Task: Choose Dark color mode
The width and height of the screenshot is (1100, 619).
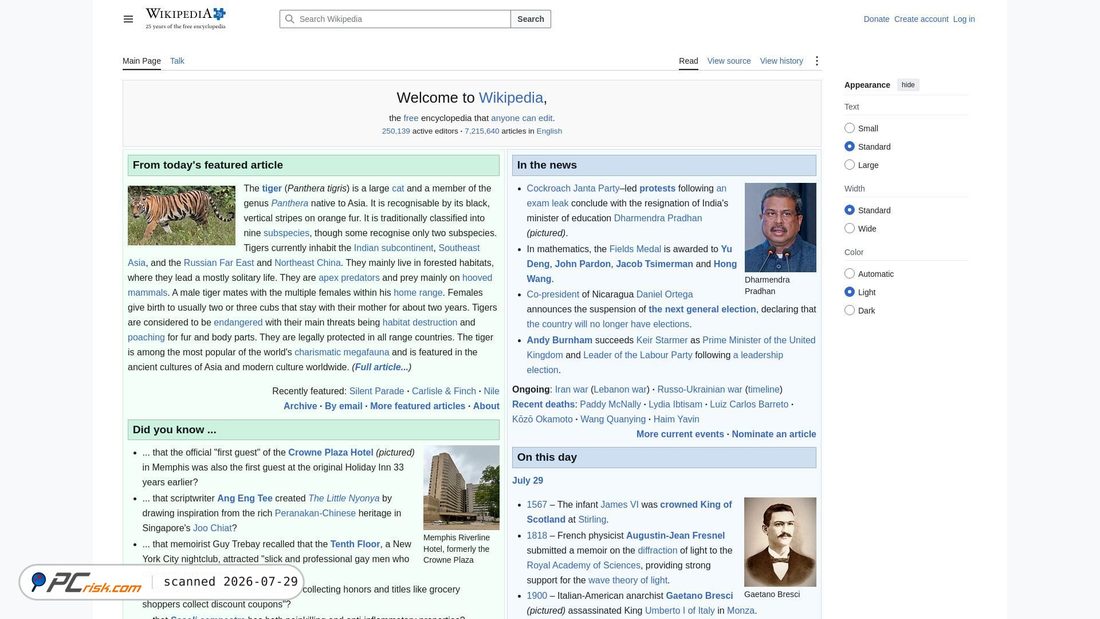Action: click(850, 310)
